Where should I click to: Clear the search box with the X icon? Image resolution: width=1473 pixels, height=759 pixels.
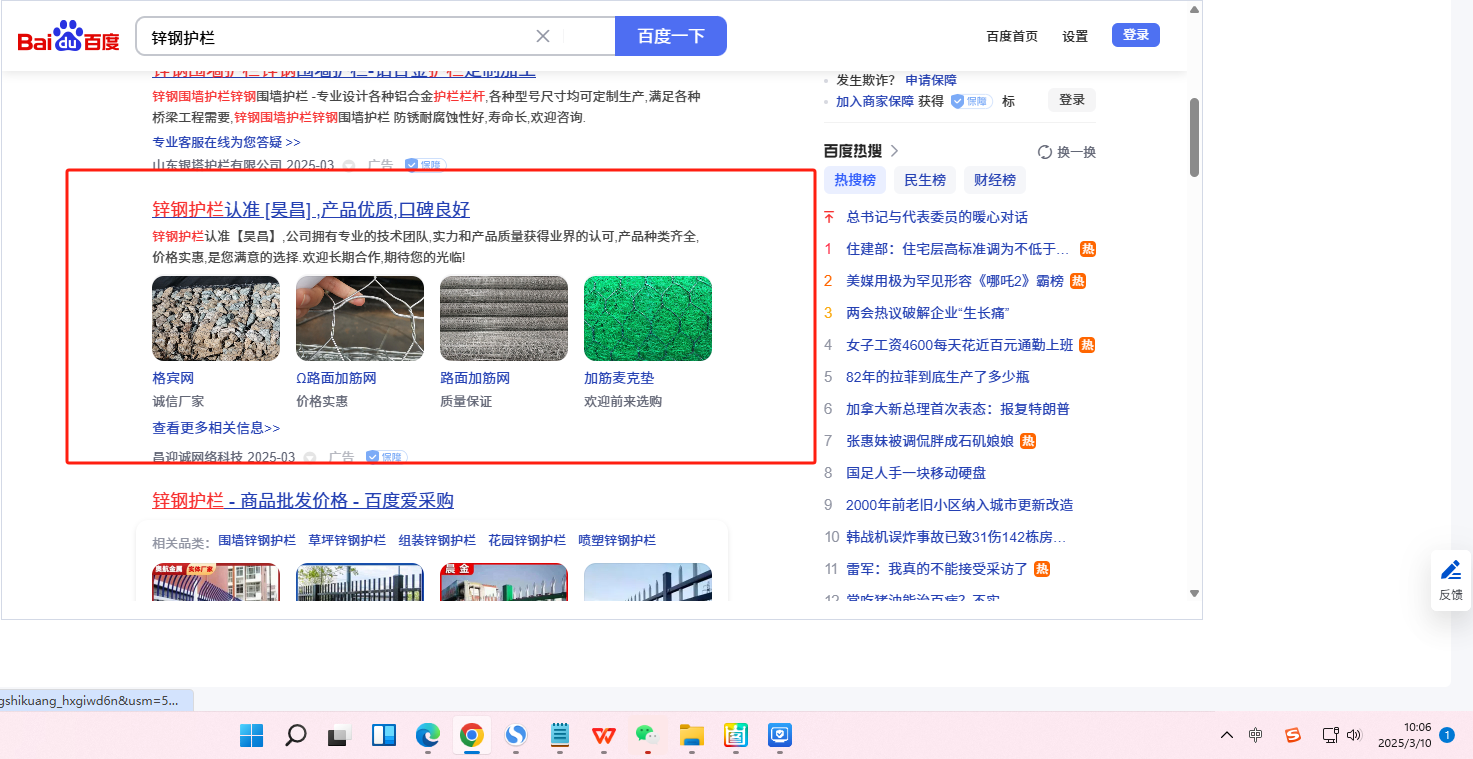[543, 37]
